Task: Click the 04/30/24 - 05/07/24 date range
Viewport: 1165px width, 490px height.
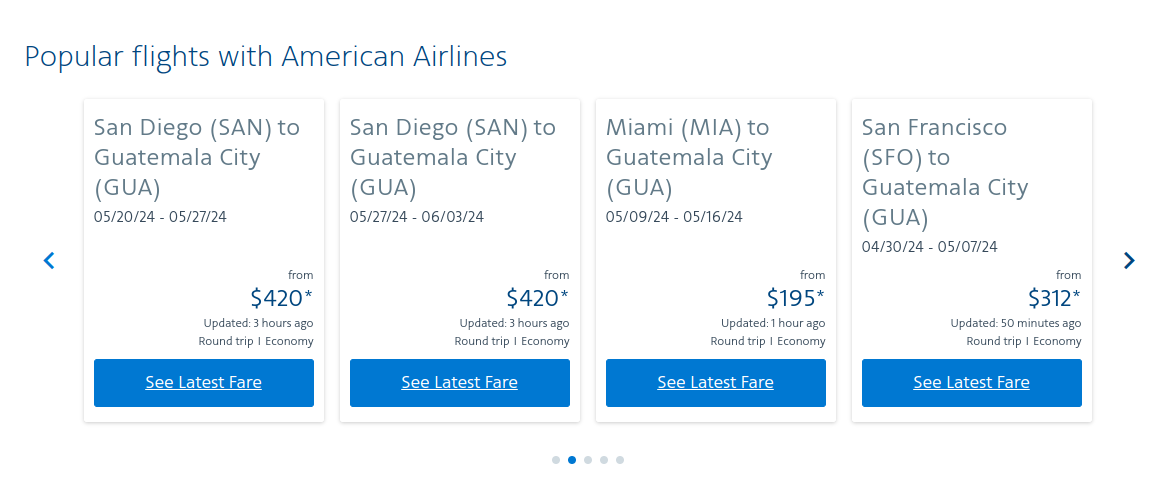Action: coord(930,247)
